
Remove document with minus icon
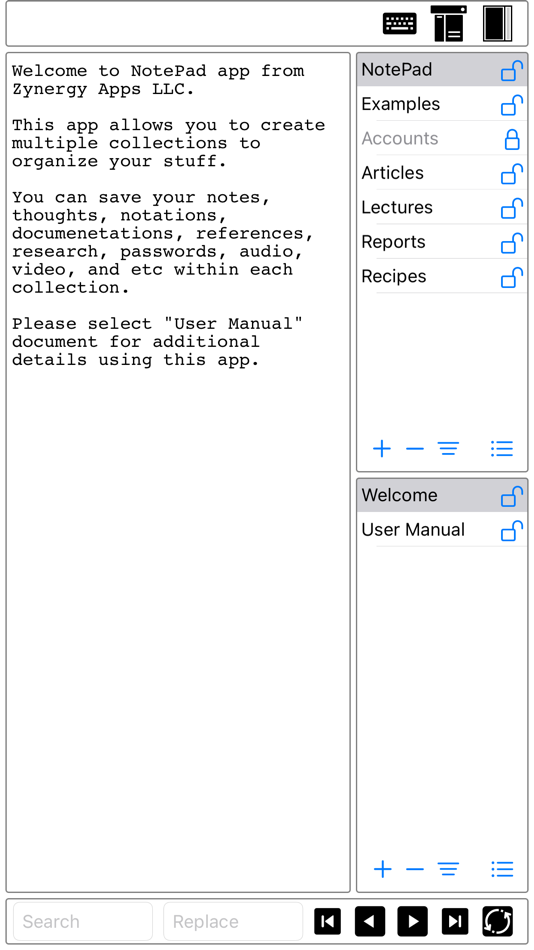point(415,870)
